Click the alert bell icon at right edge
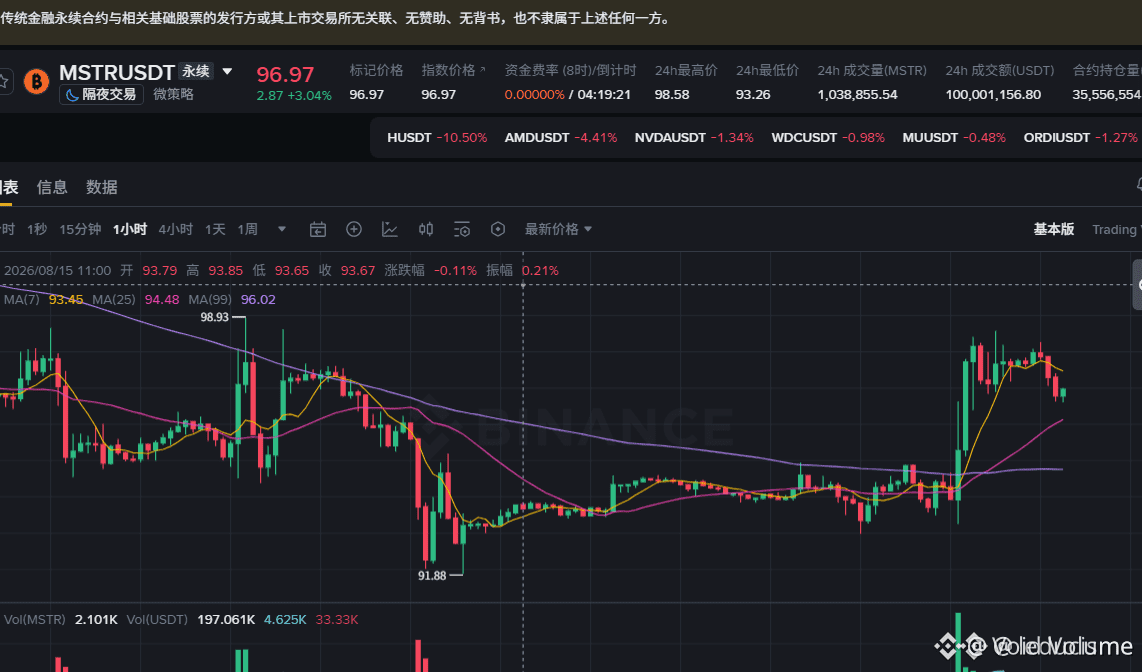This screenshot has height=672, width=1142. 1139,185
